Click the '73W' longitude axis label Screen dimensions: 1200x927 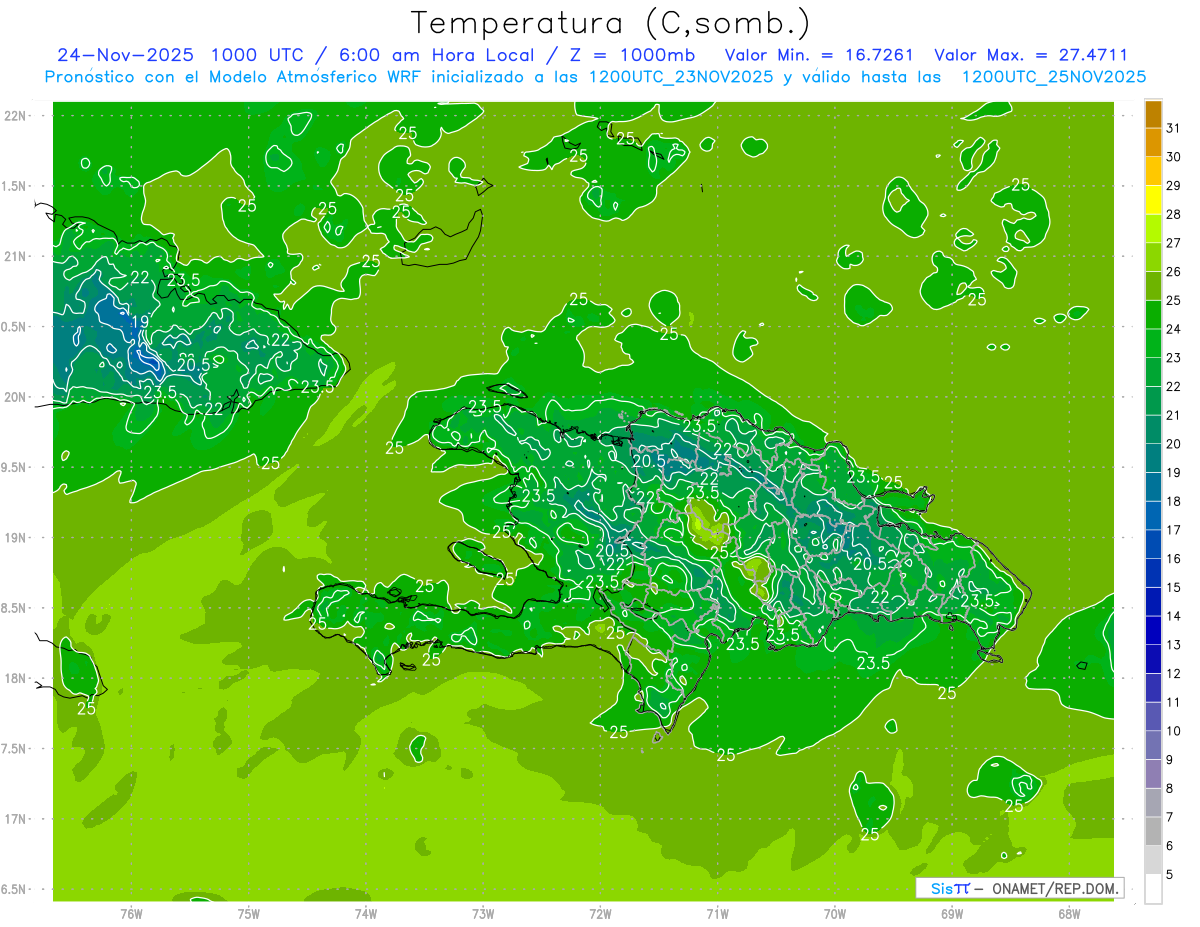point(483,914)
